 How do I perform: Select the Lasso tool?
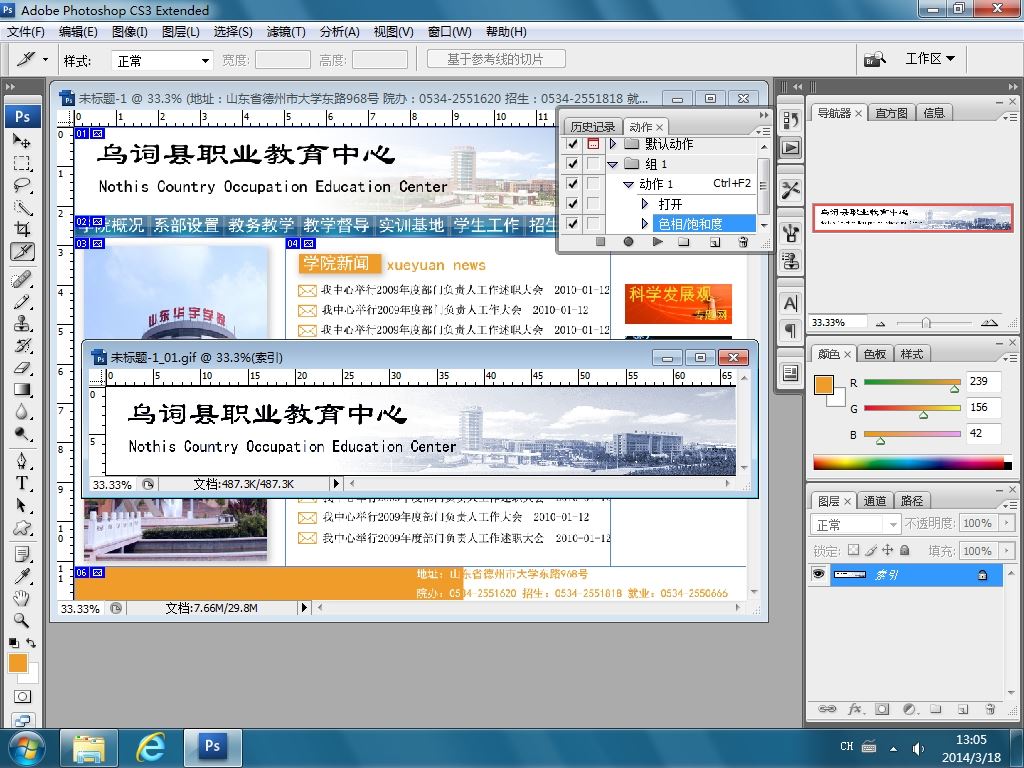pyautogui.click(x=22, y=185)
